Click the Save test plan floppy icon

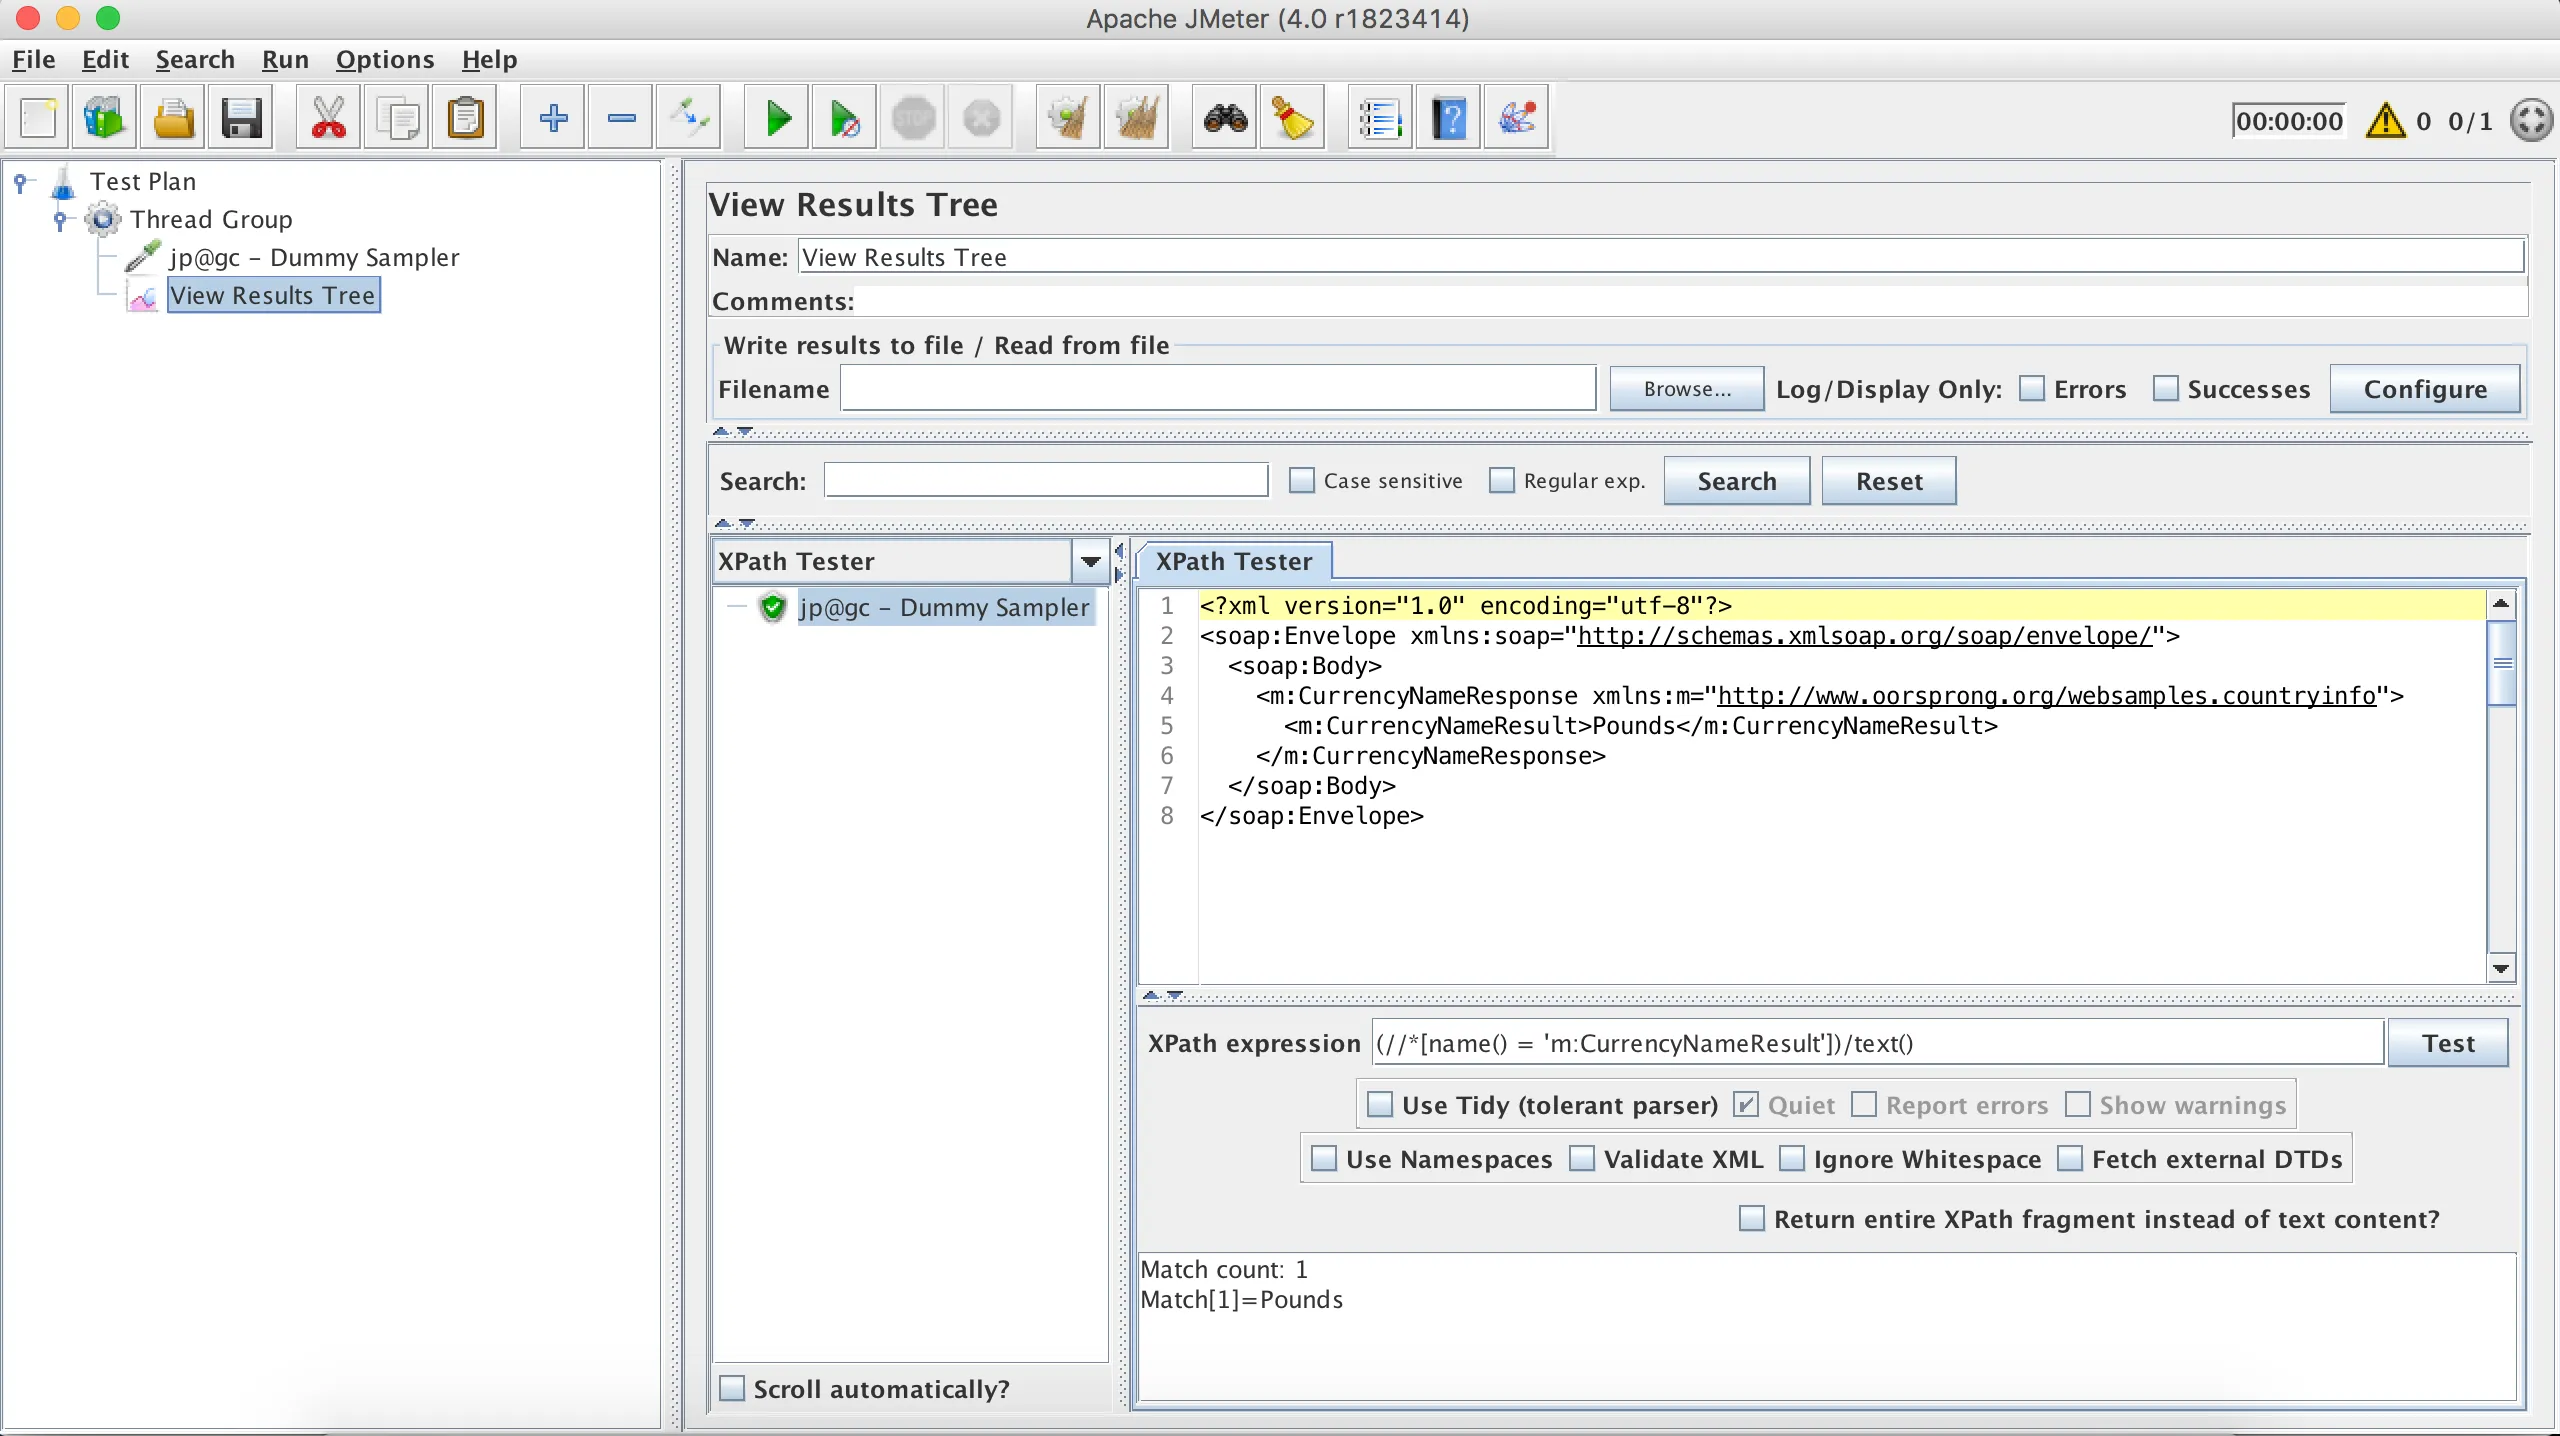pos(242,119)
